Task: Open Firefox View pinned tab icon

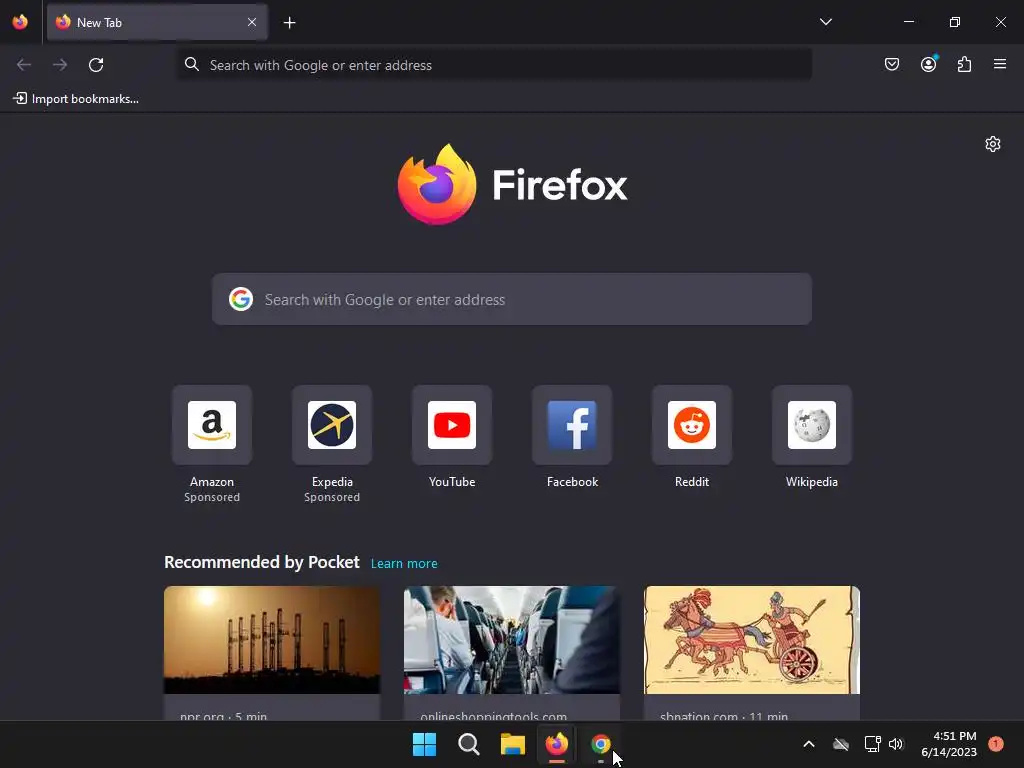Action: (x=20, y=22)
